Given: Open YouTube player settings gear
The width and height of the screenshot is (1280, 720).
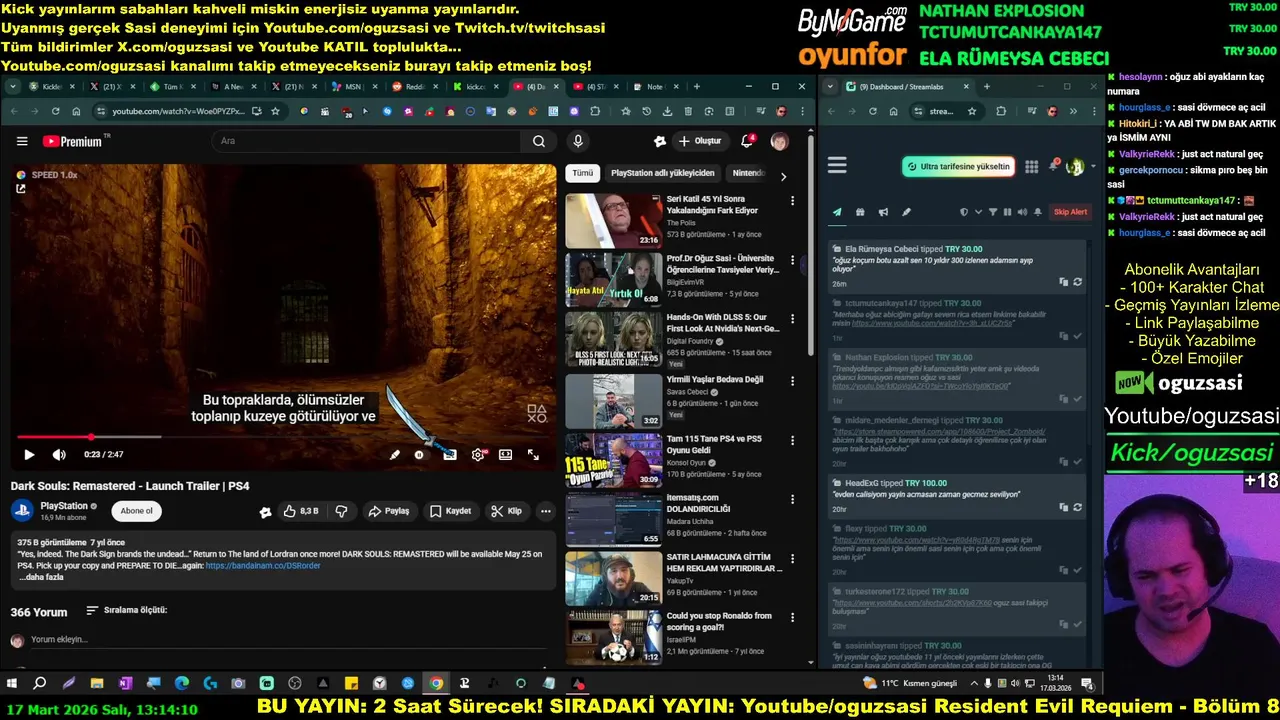Looking at the screenshot, I should click(x=478, y=454).
